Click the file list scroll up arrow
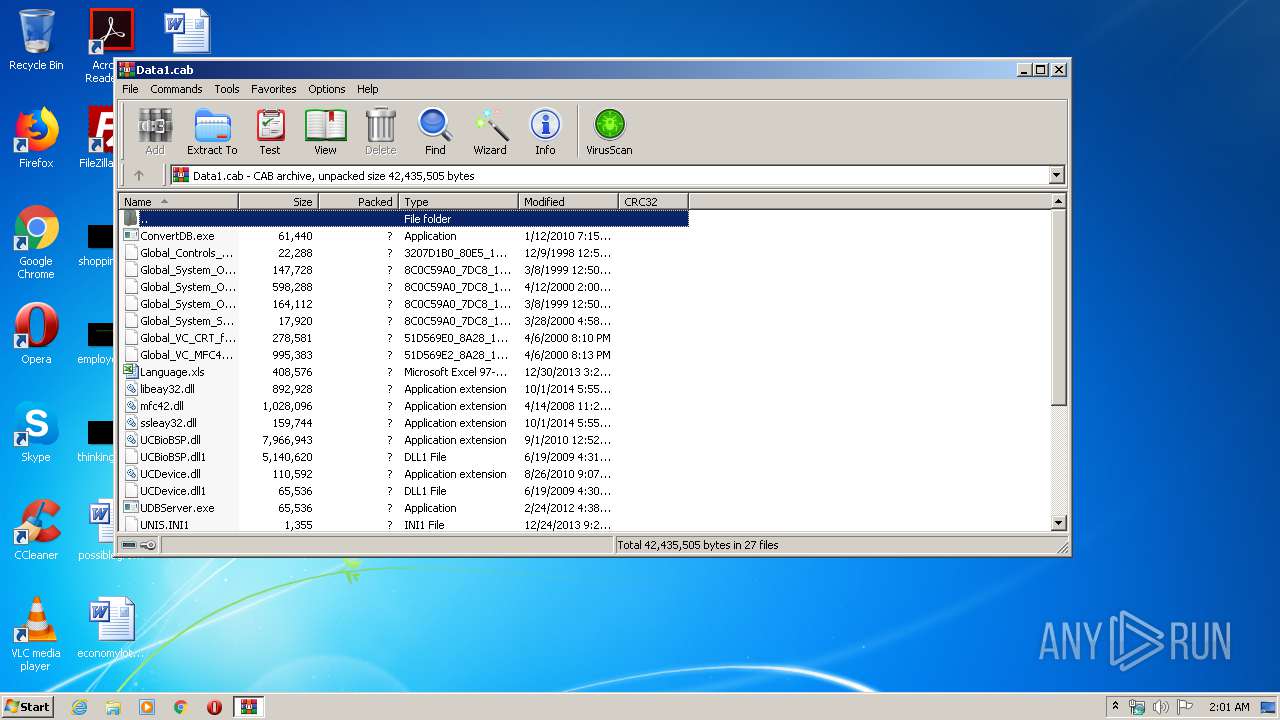 click(x=1059, y=202)
